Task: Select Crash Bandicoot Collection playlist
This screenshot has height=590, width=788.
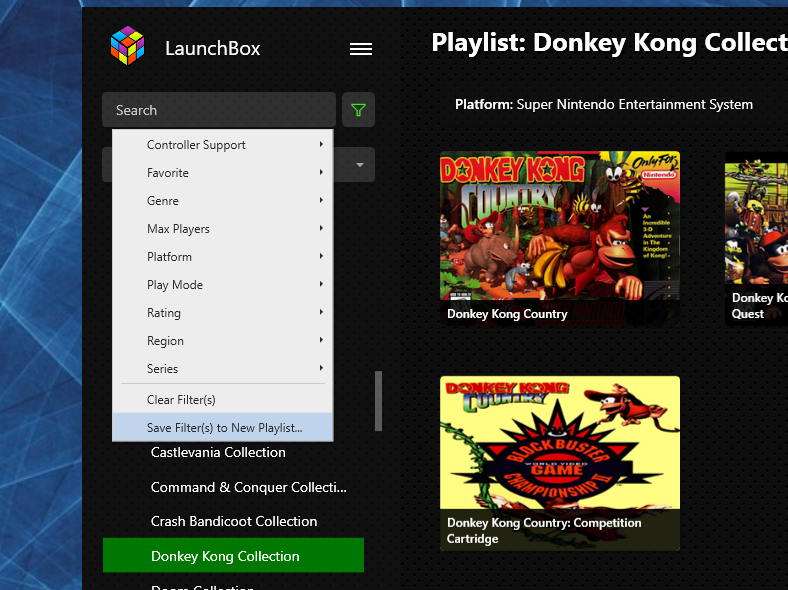Action: [234, 521]
